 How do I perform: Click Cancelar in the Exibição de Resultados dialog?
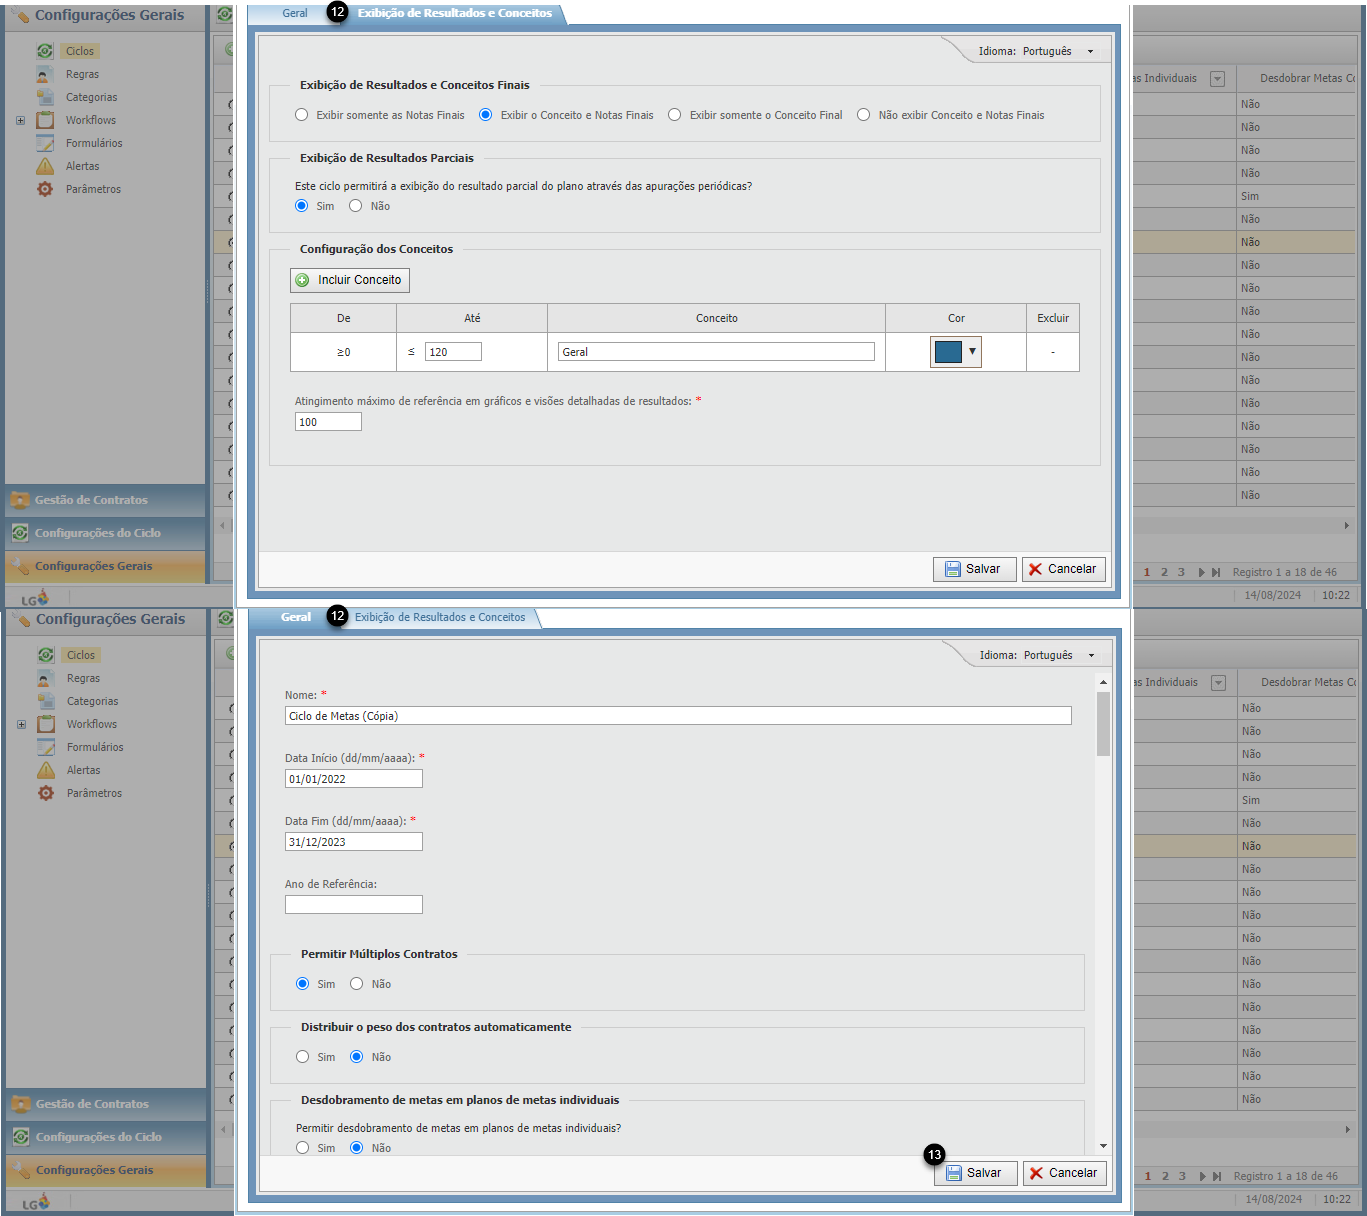[1064, 569]
